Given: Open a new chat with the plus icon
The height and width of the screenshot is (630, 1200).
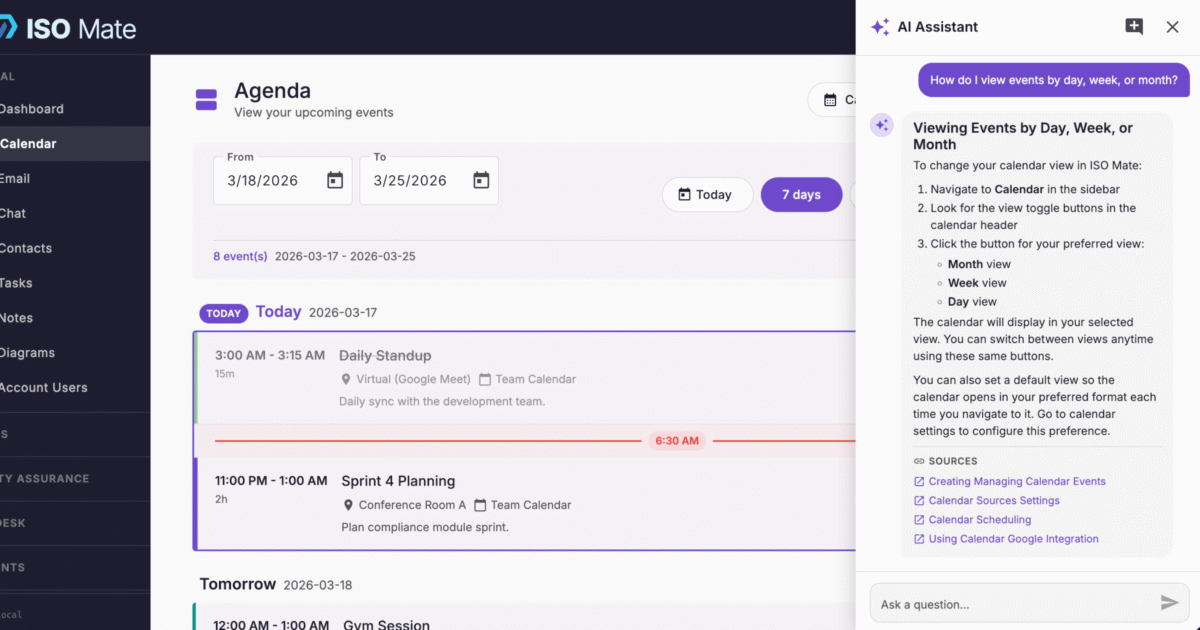Looking at the screenshot, I should pos(1135,27).
